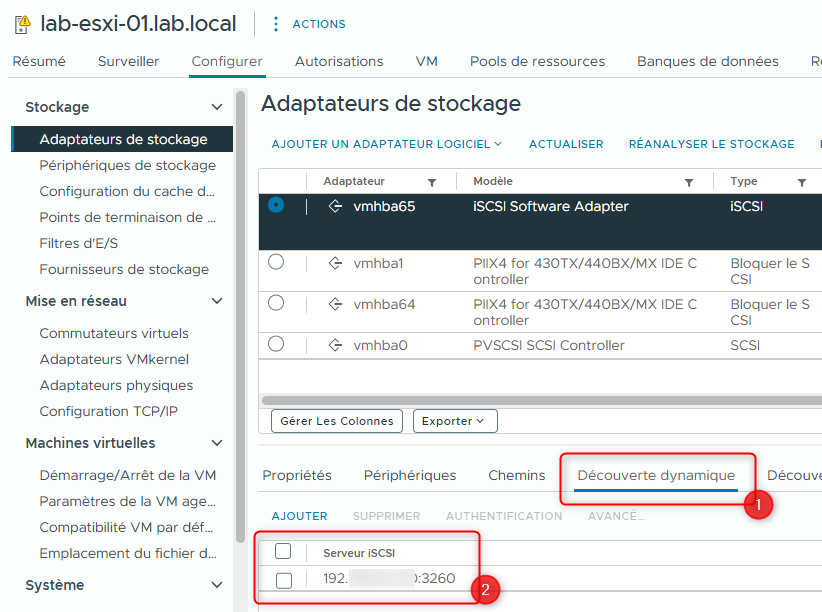Check the Serveur iSCSI header checkbox
The image size is (822, 612).
(x=284, y=551)
